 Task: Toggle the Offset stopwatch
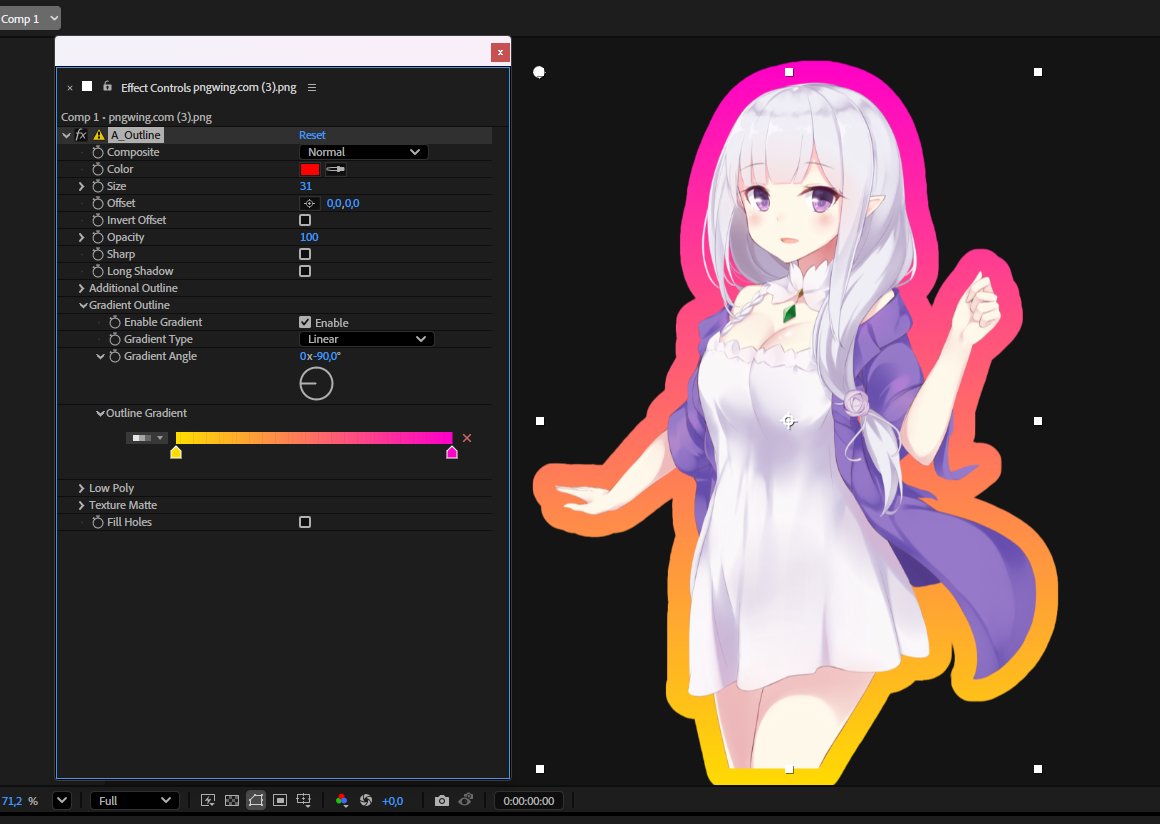coord(98,203)
